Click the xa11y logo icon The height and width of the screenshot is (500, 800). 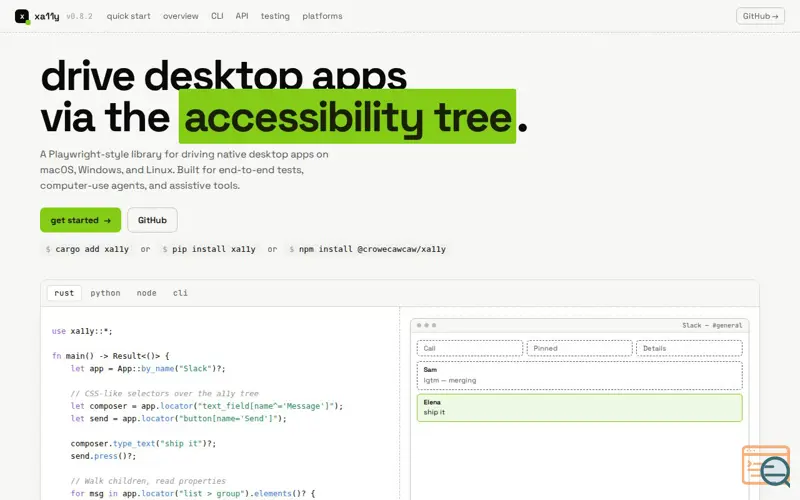point(22,16)
